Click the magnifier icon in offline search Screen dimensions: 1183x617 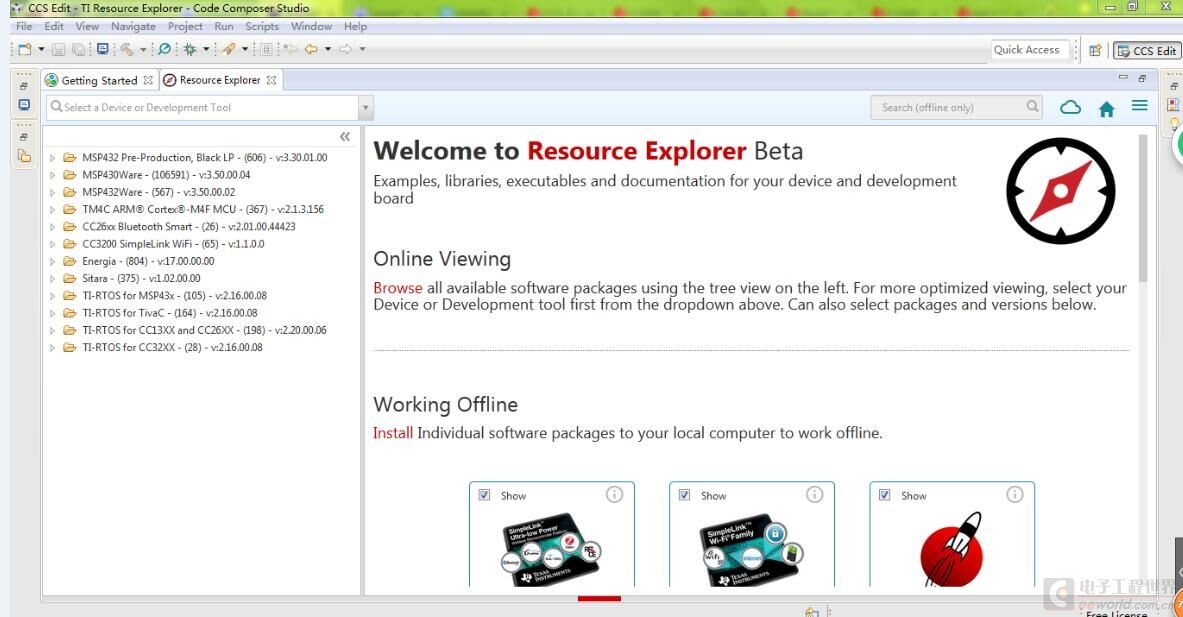(x=1033, y=106)
